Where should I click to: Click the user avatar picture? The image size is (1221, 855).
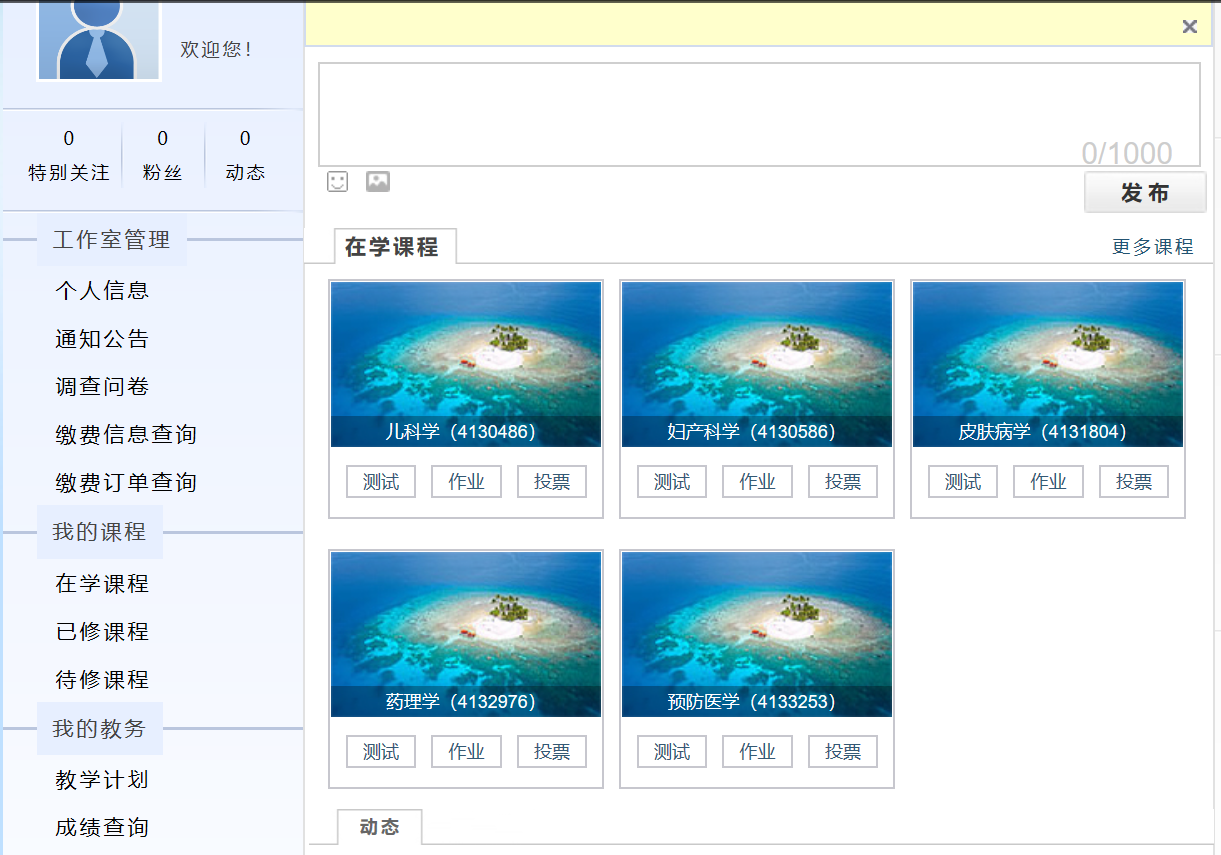click(x=98, y=40)
